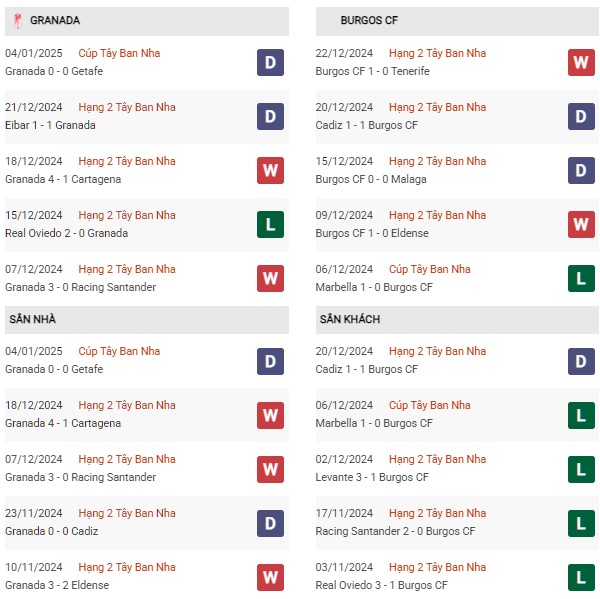
Task: Select the BURGOS CF section header
Action: (457, 21)
